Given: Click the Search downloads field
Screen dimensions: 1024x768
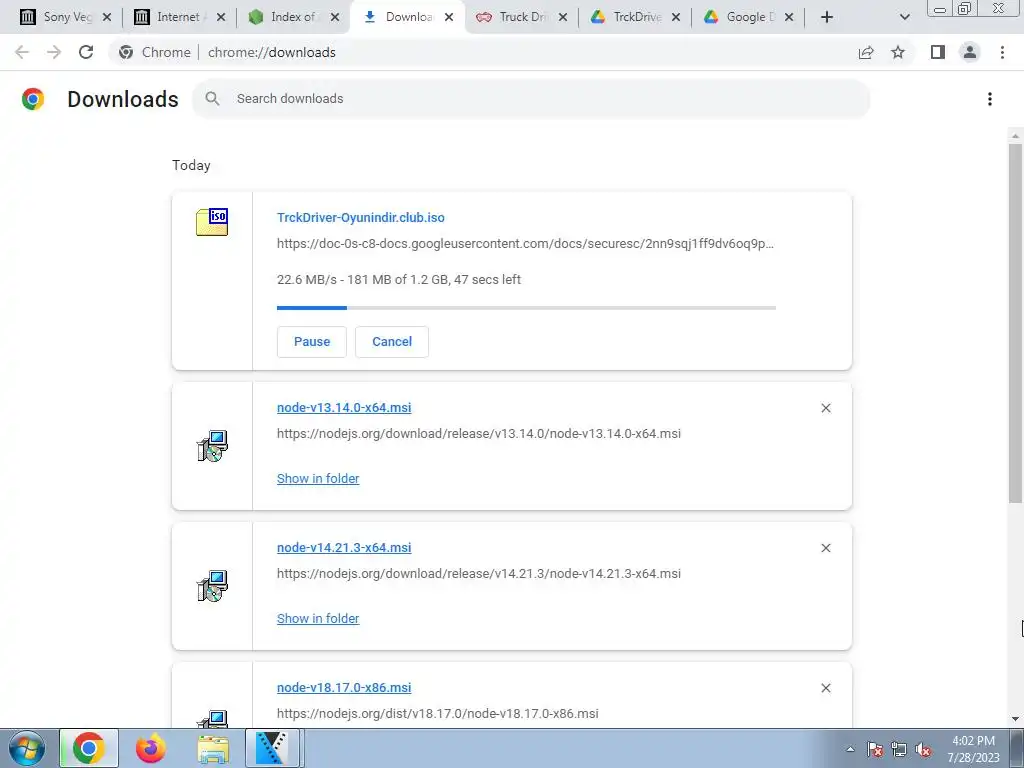Looking at the screenshot, I should pos(531,99).
